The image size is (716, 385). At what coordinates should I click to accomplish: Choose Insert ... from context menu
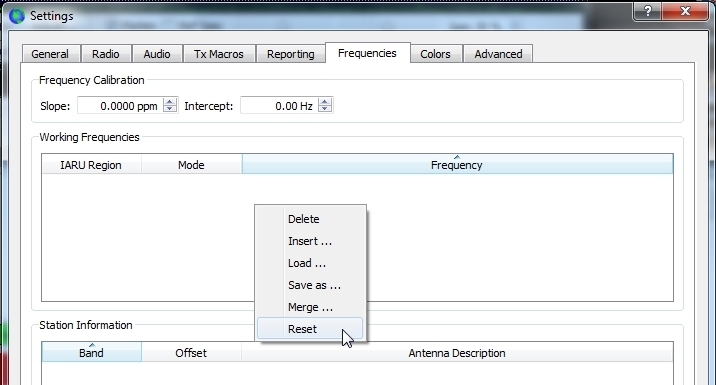(310, 241)
